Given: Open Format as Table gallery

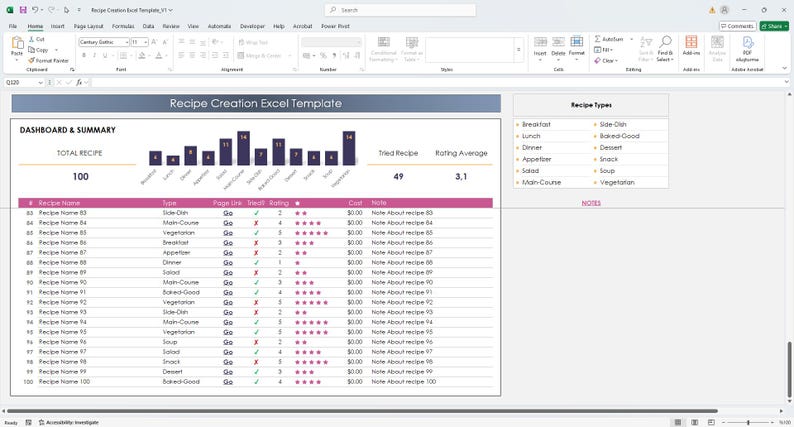Looking at the screenshot, I should point(412,49).
